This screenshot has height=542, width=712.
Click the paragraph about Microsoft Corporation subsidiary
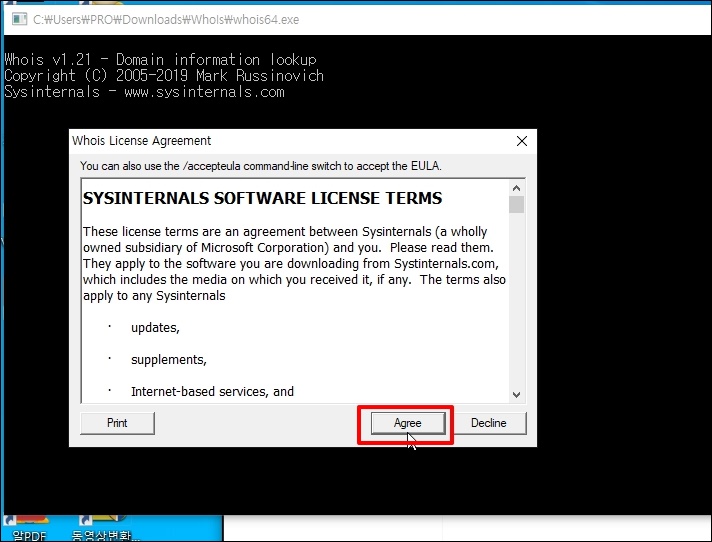[294, 264]
